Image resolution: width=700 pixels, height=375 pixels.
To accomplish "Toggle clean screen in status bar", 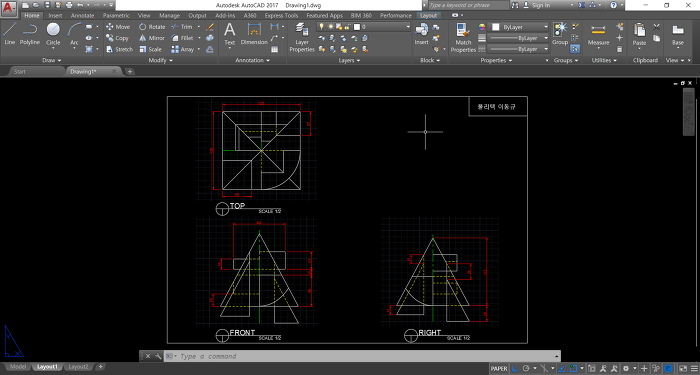I will [x=683, y=369].
